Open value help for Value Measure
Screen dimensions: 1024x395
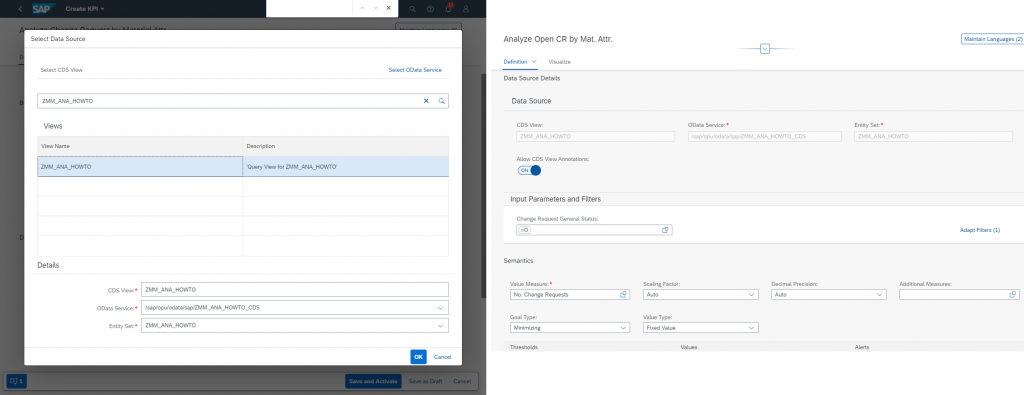[x=624, y=294]
